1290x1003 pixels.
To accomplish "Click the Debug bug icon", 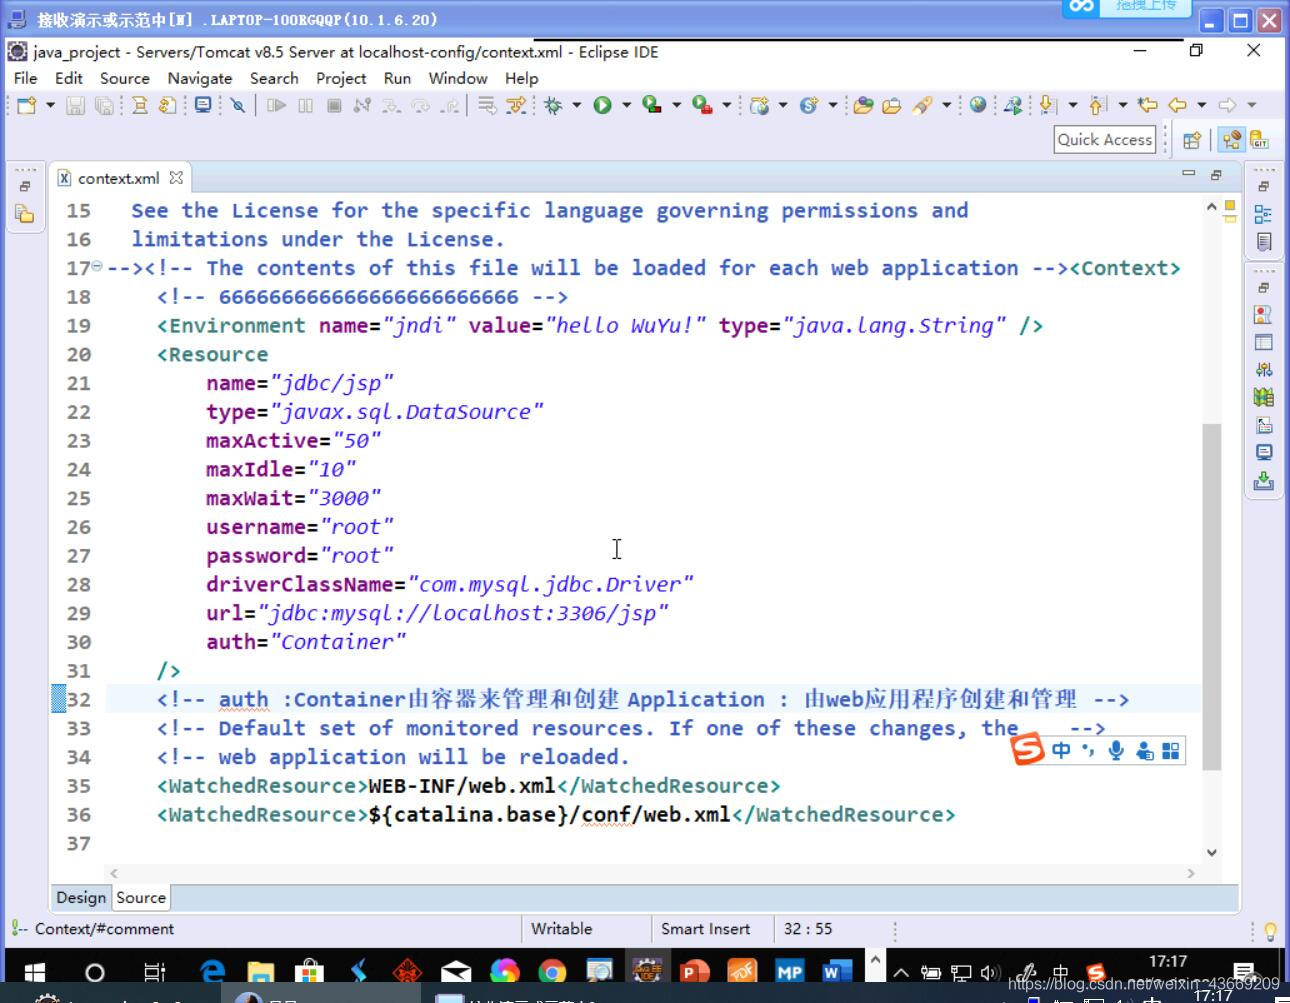I will [553, 105].
